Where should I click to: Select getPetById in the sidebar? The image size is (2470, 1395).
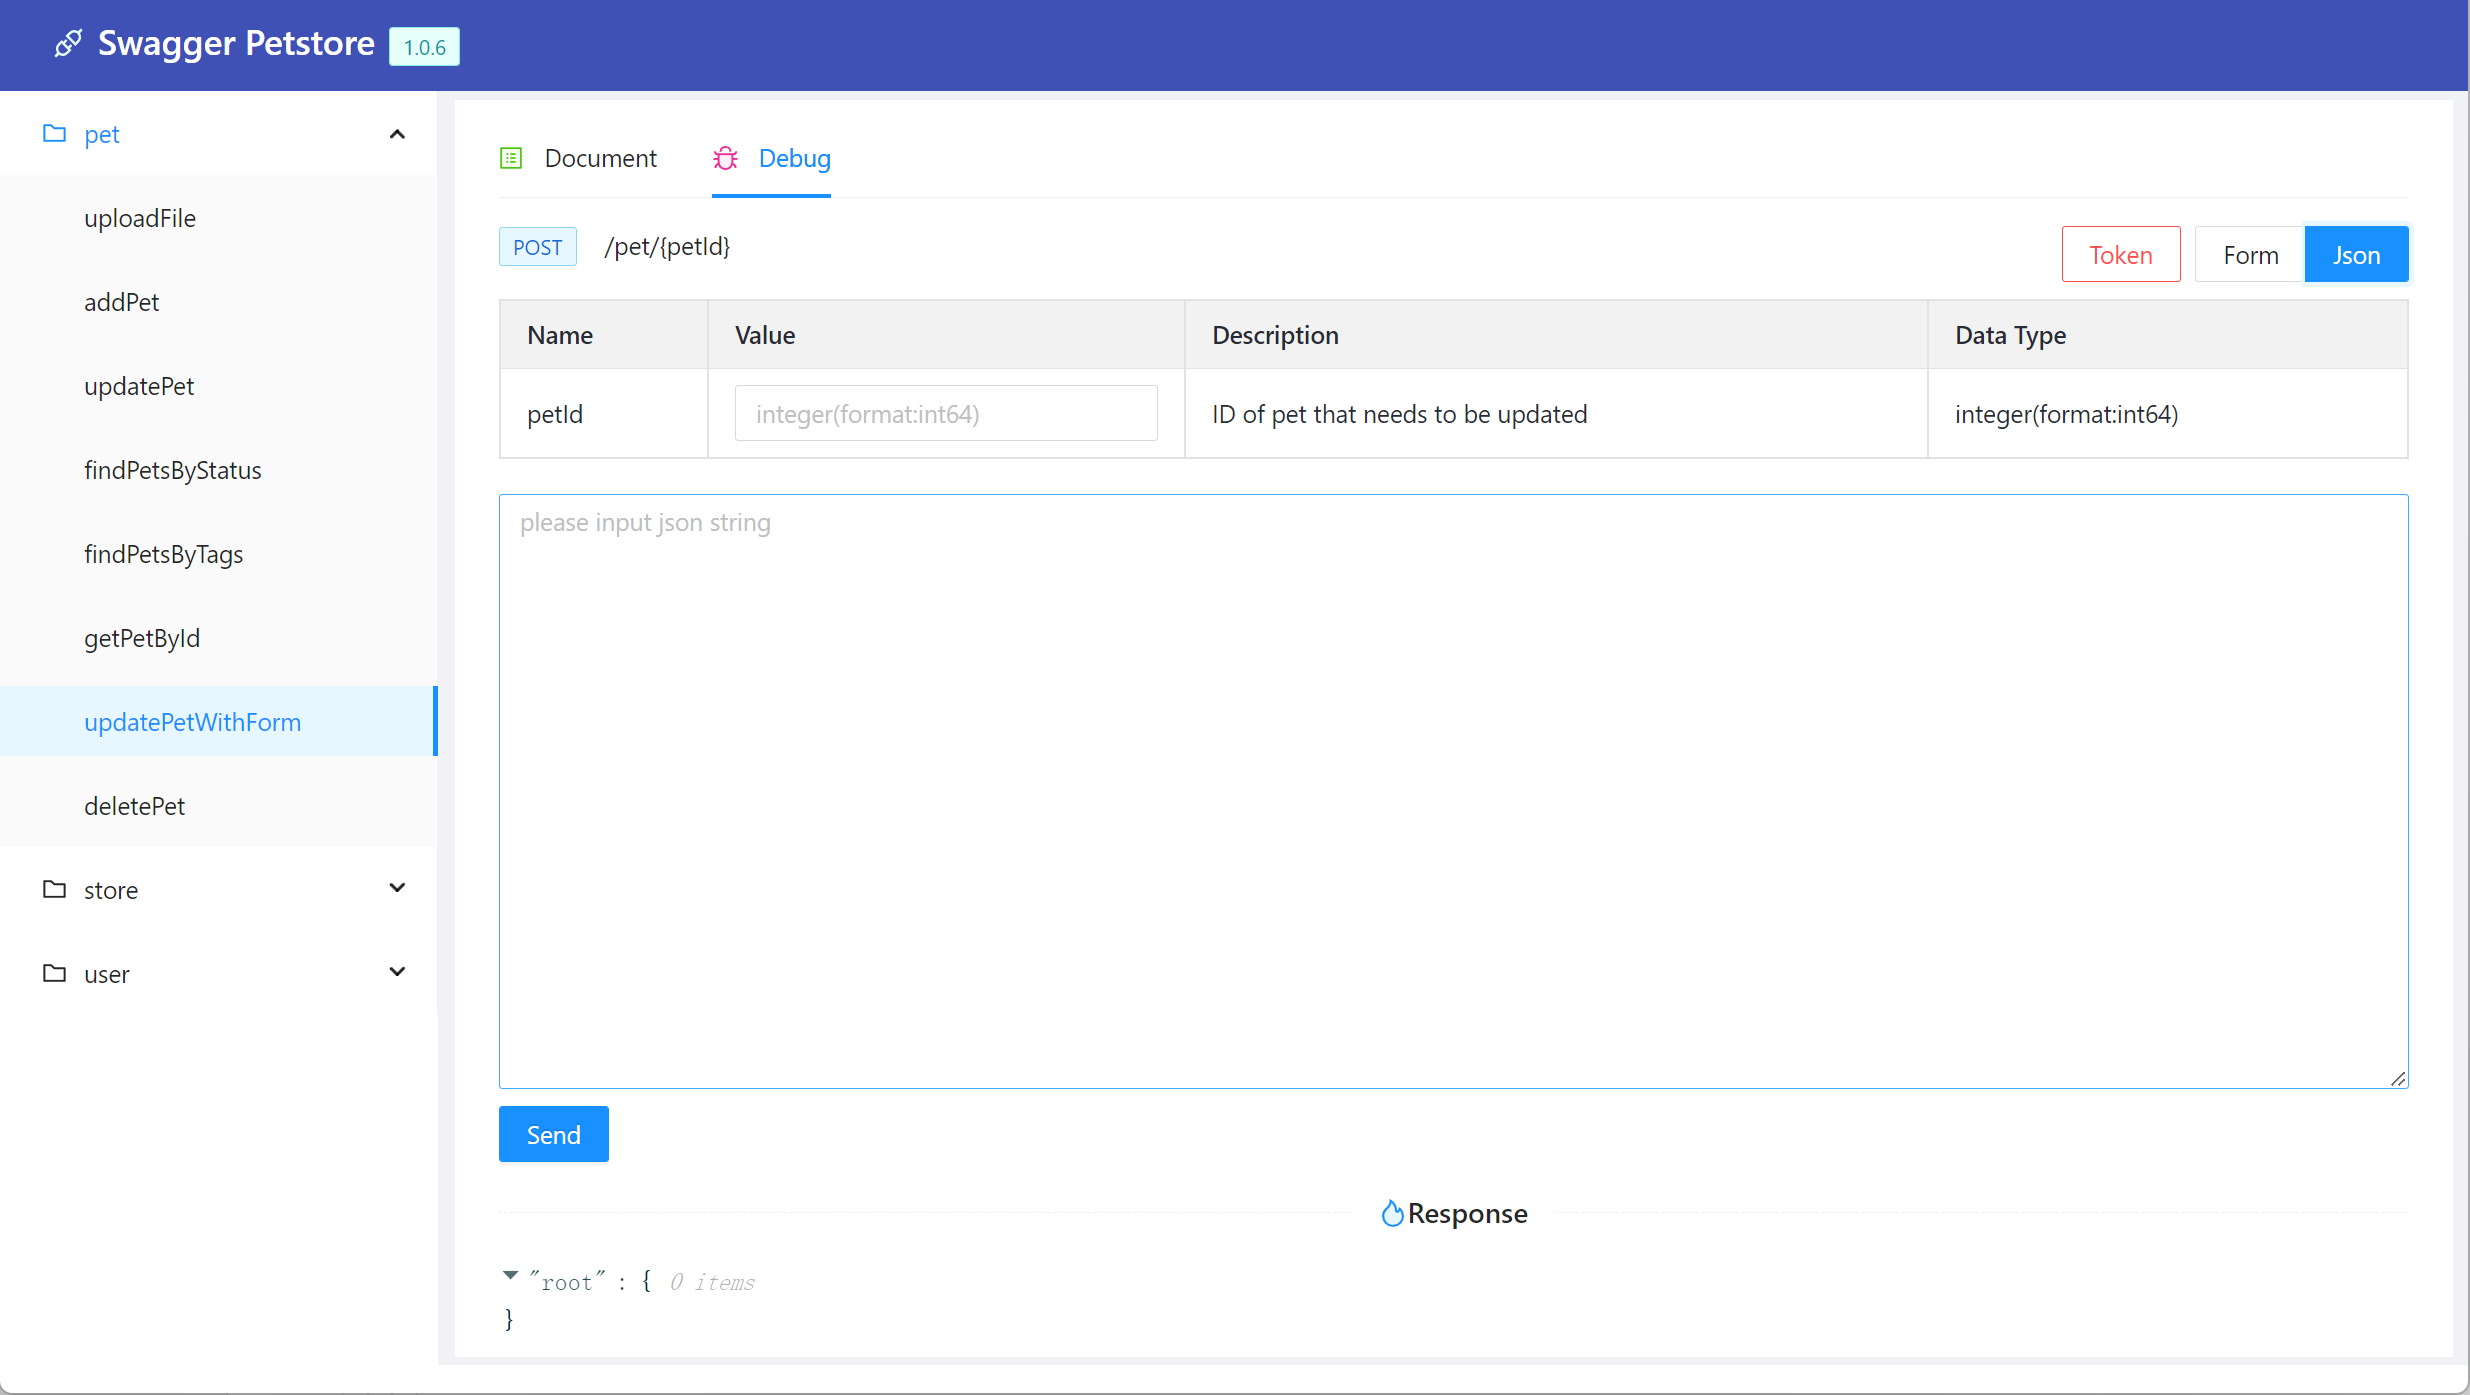point(142,638)
